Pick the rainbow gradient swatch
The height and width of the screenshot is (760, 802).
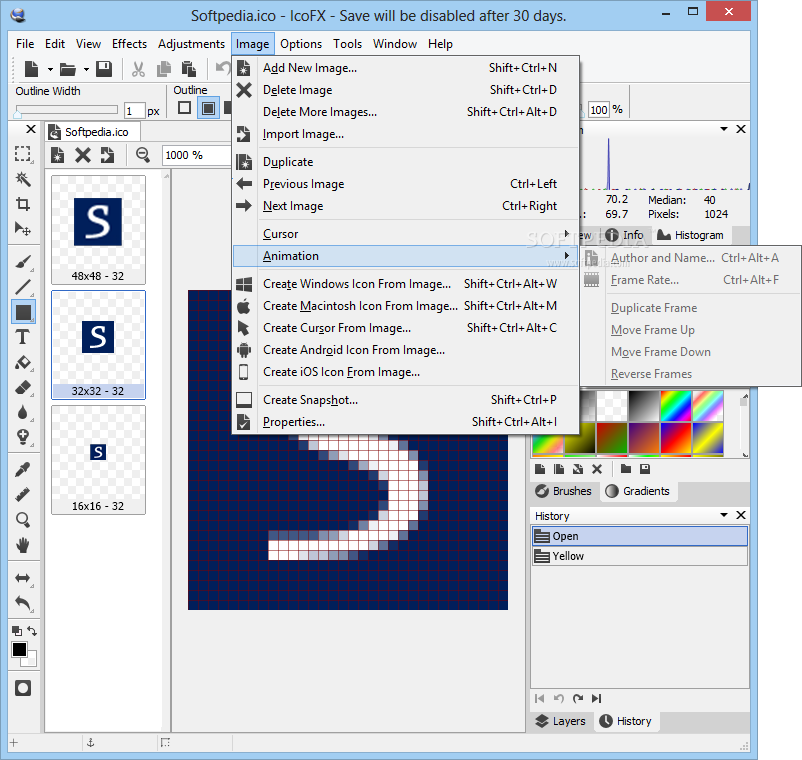tap(676, 406)
